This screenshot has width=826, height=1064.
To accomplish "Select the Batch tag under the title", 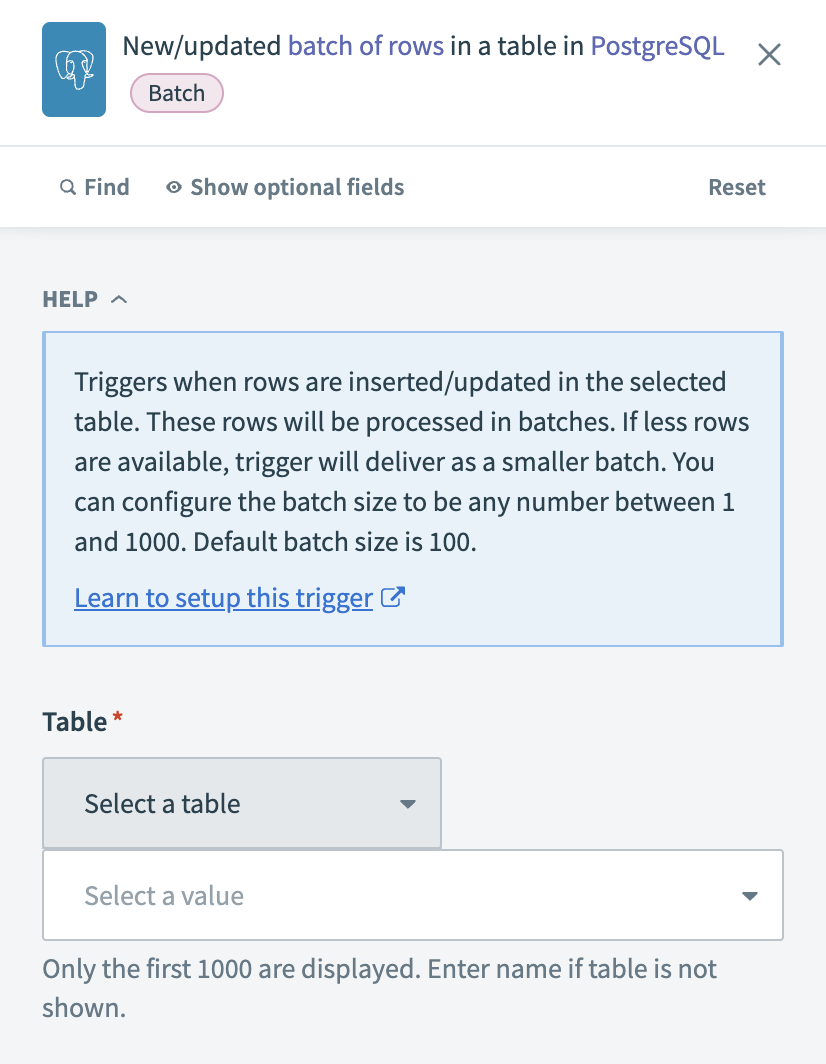I will pyautogui.click(x=177, y=93).
